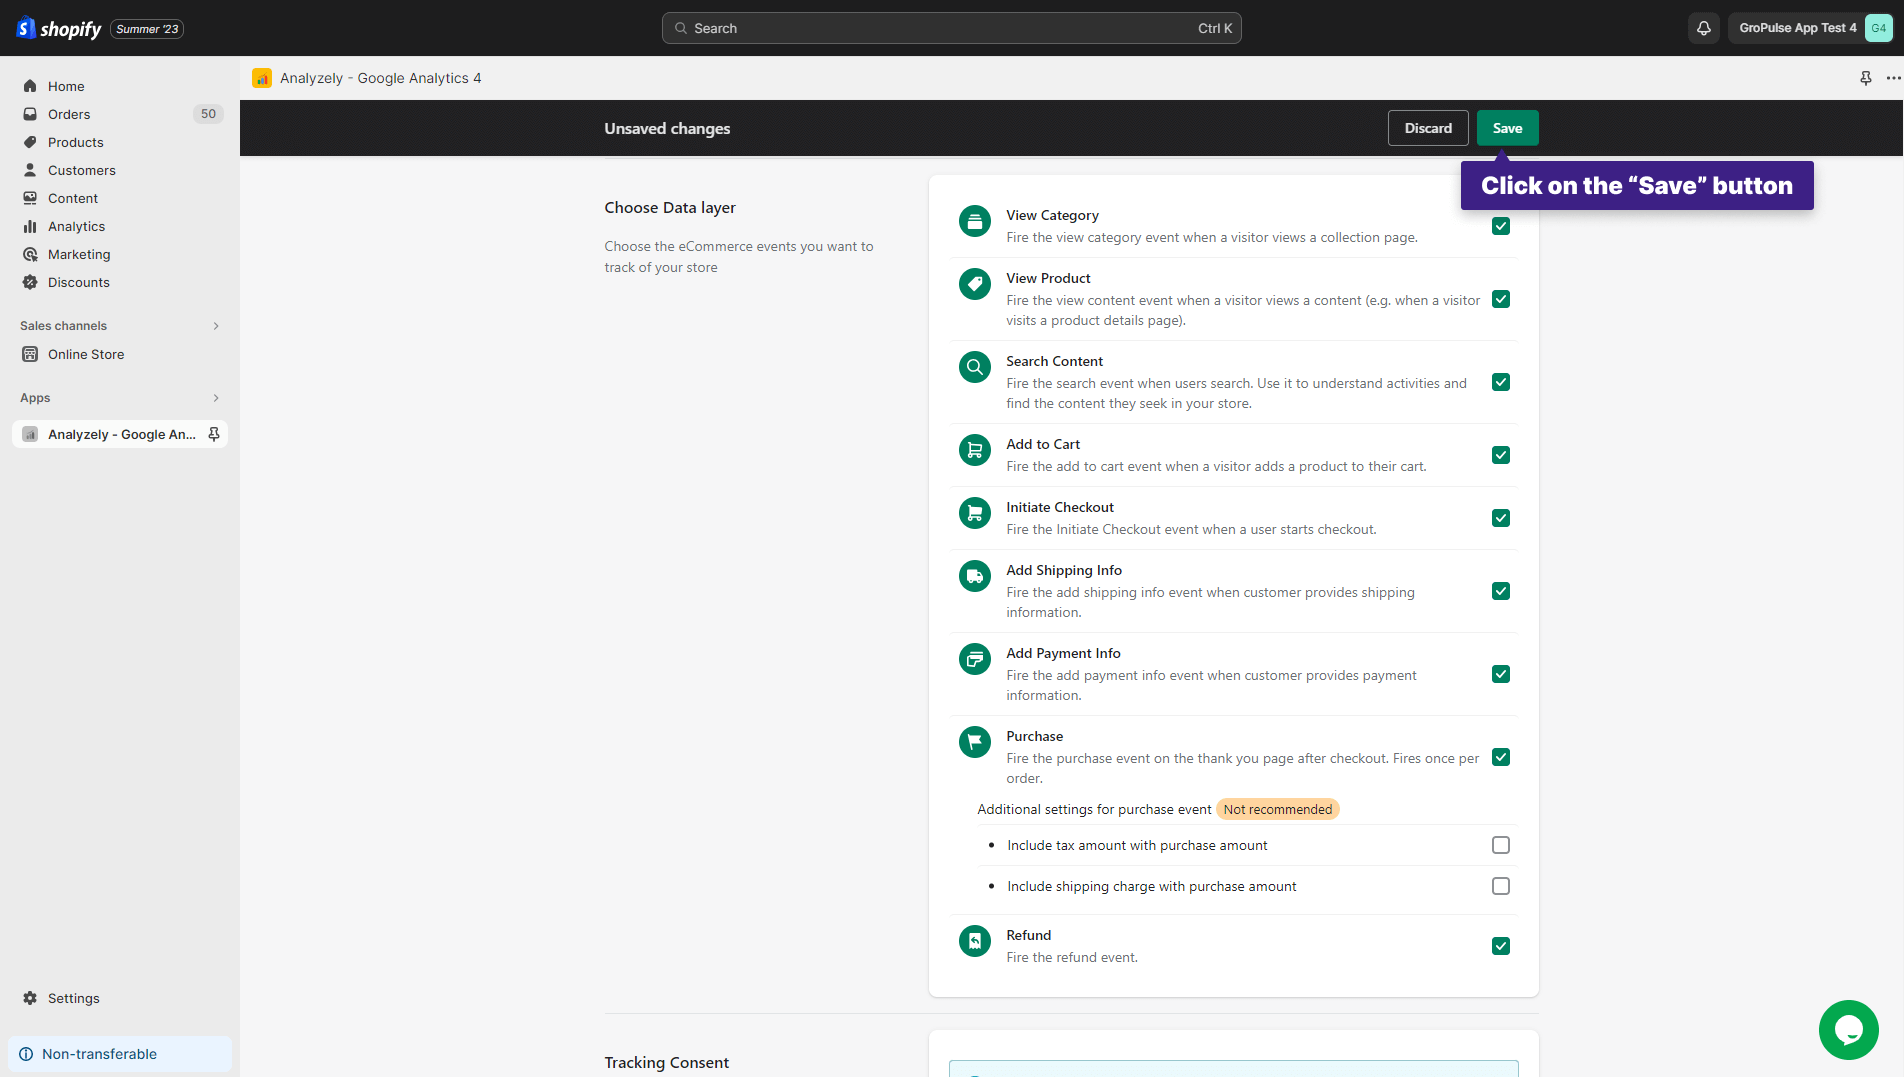Viewport: 1904px width, 1077px height.
Task: Toggle the Purchase event checkbox
Action: point(1500,757)
